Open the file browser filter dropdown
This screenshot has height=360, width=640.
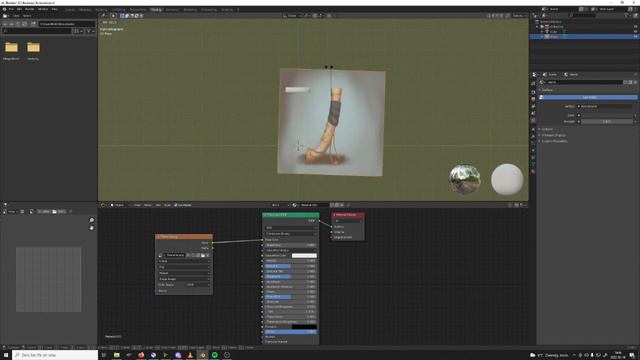90,31
